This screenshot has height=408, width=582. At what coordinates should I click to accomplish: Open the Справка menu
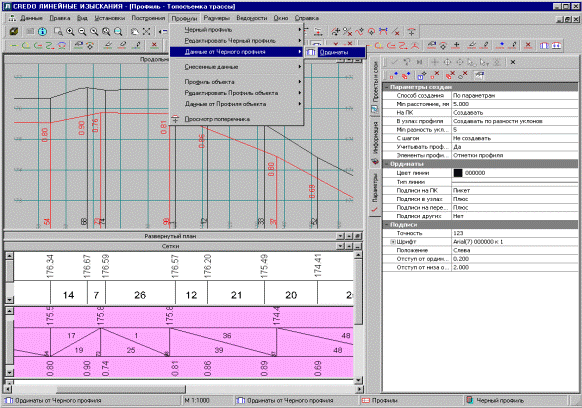tap(307, 18)
